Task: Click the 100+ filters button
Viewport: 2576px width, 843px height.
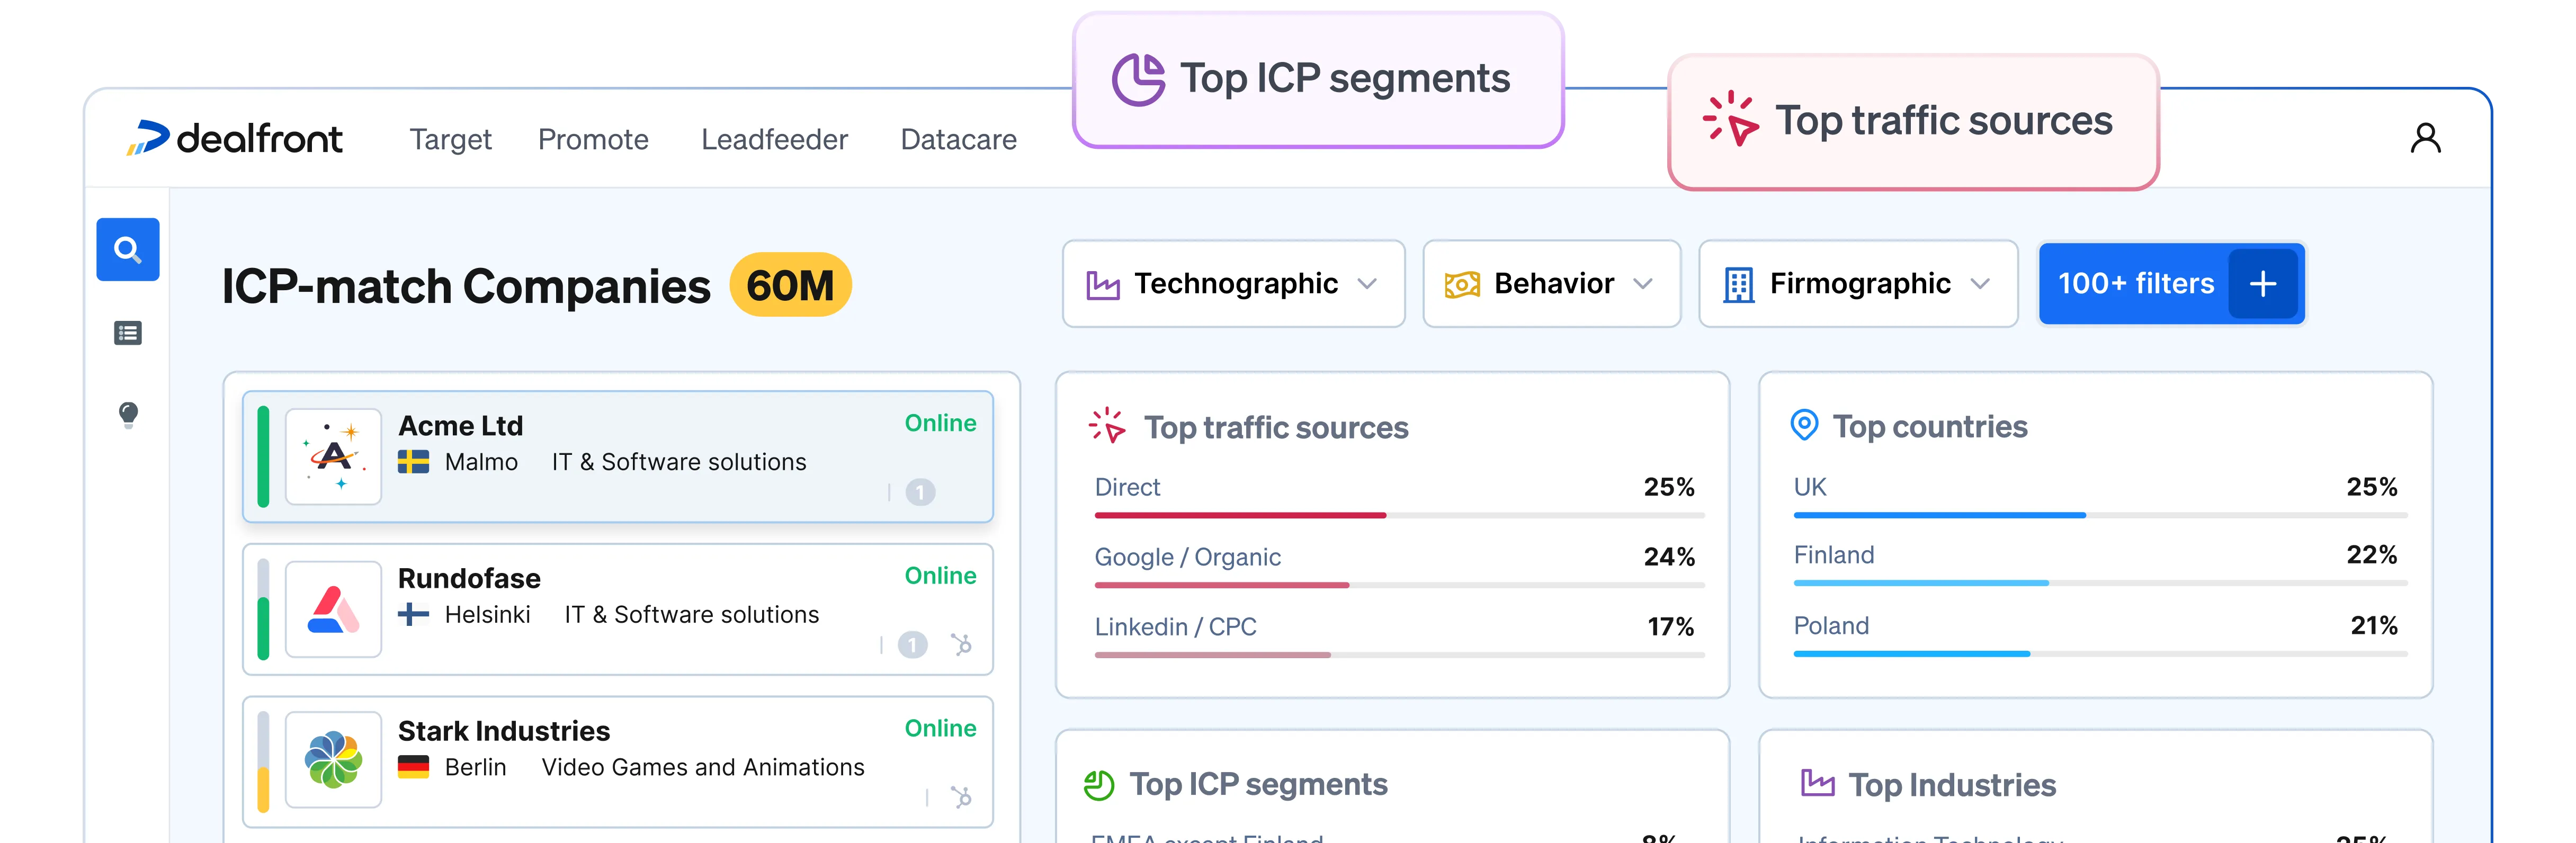Action: tap(2135, 284)
